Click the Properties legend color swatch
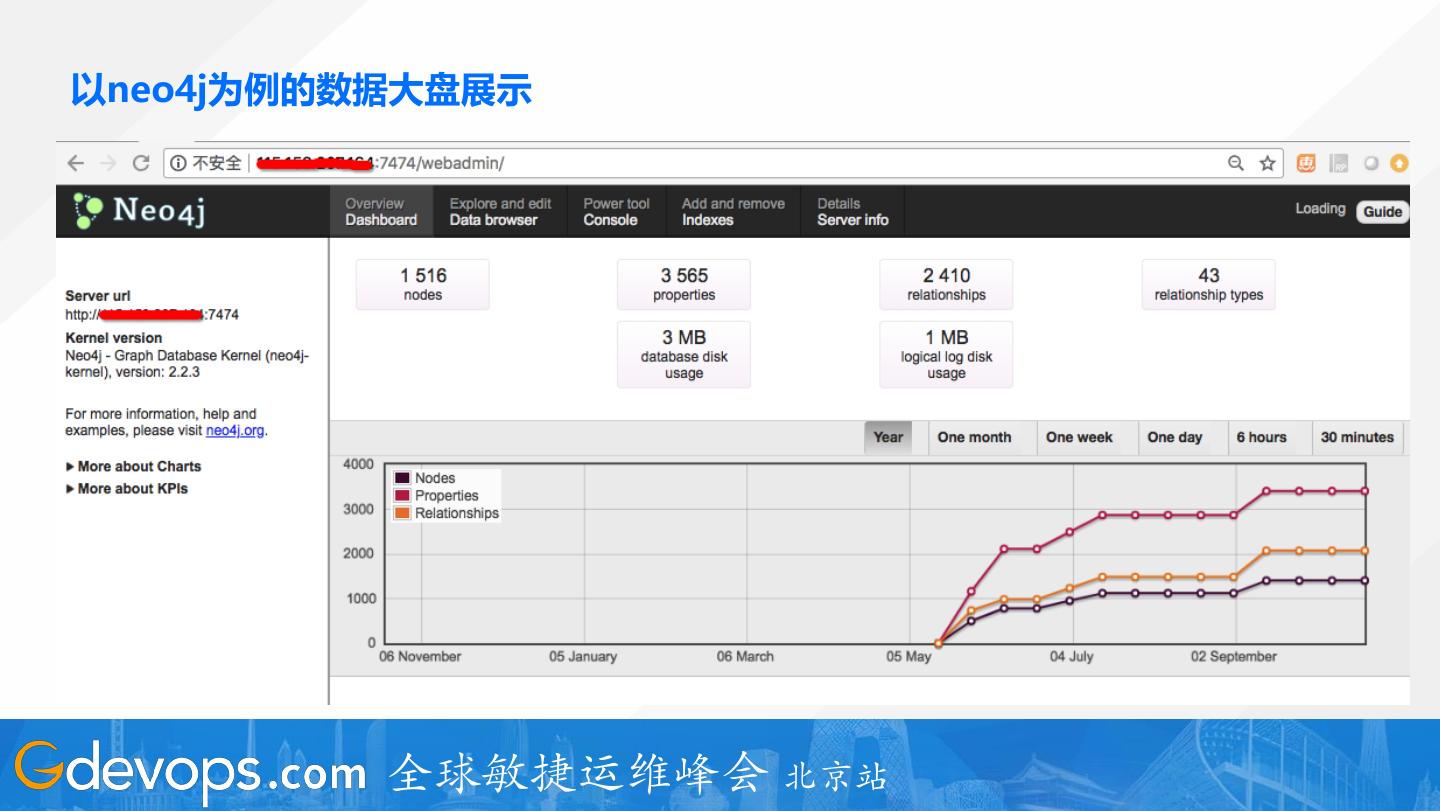 (x=402, y=495)
